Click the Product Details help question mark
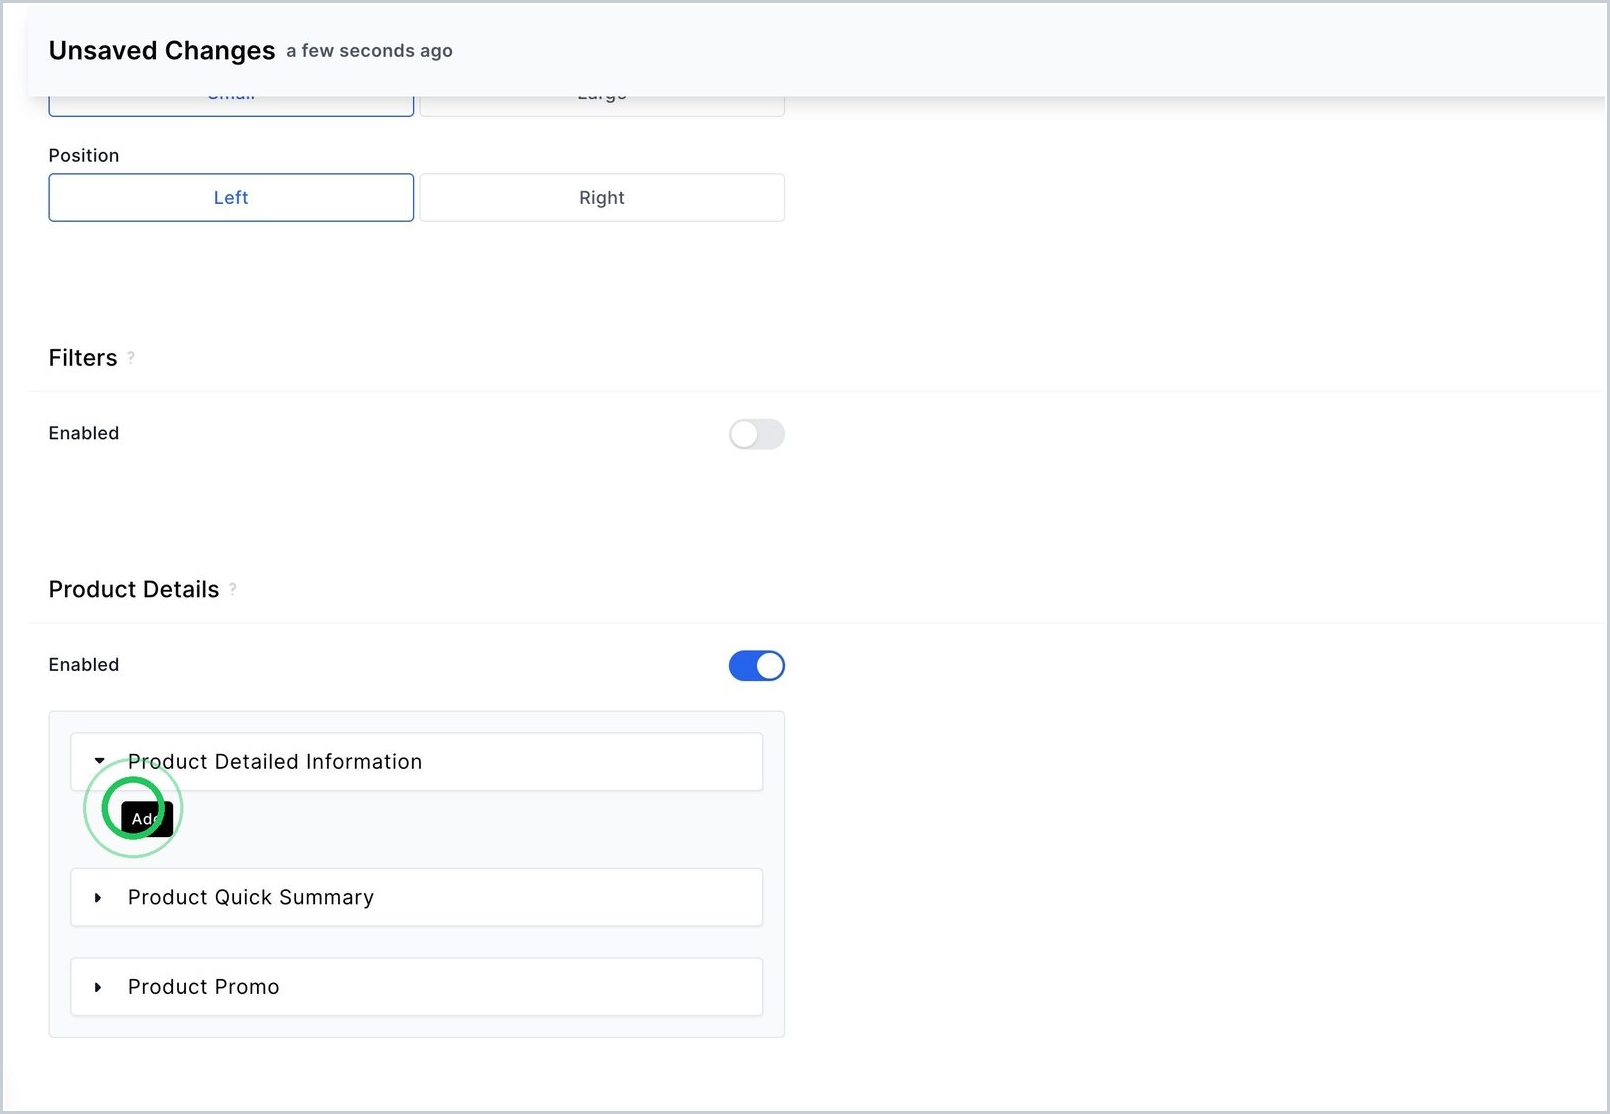The image size is (1610, 1114). [x=233, y=588]
